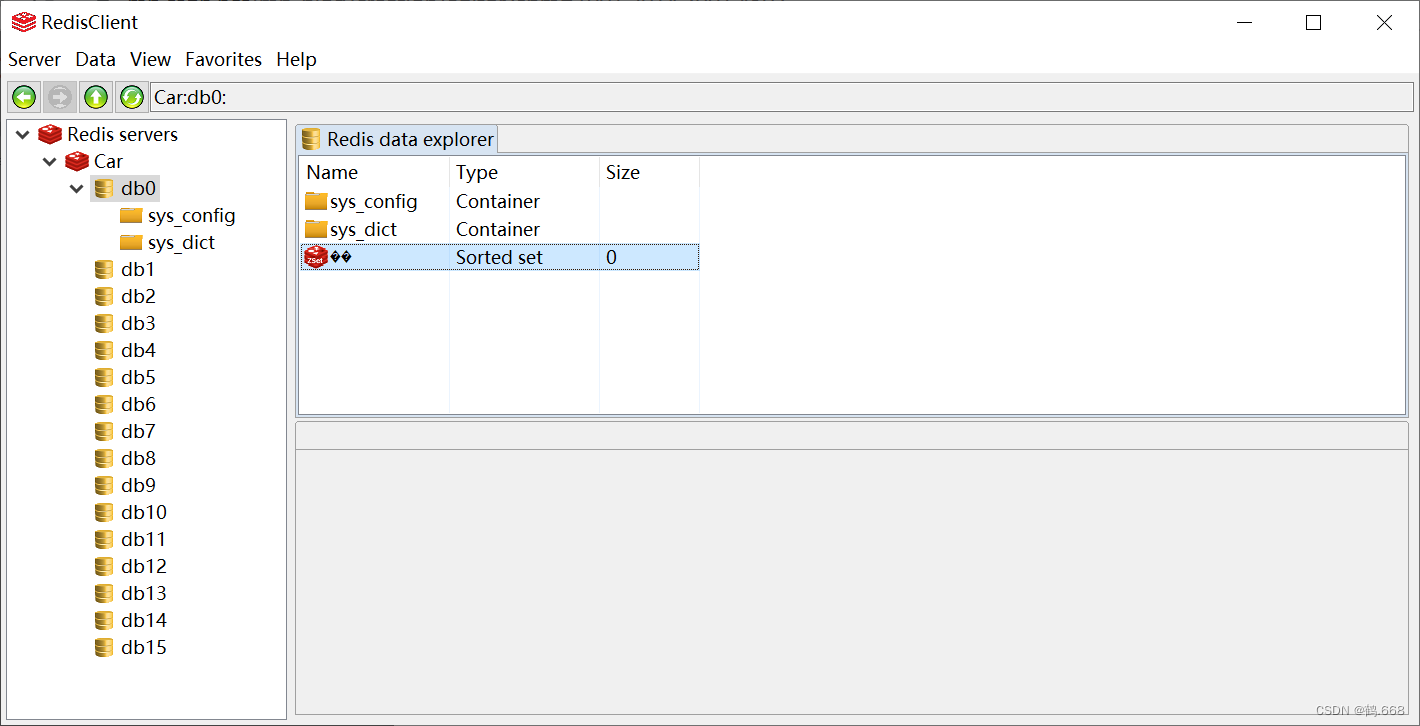Viewport: 1420px width, 726px height.
Task: Minimize the RedisClient window
Action: [1244, 22]
